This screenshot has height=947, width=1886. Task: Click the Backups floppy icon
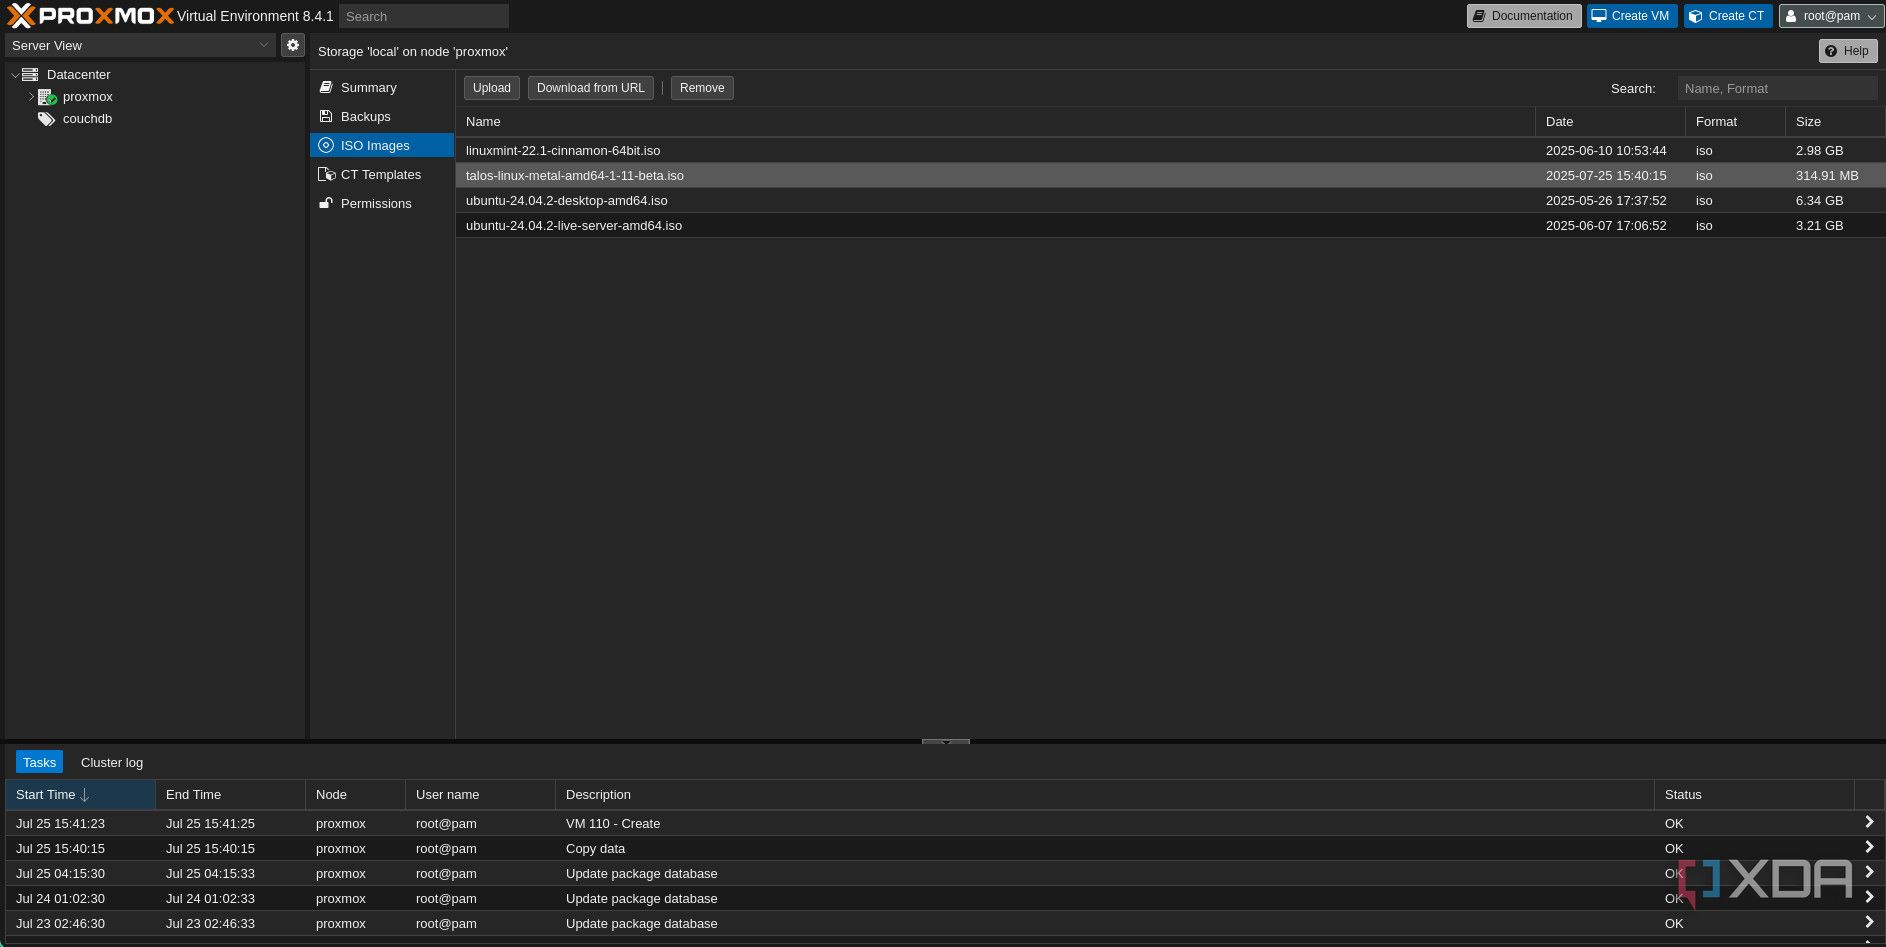326,117
